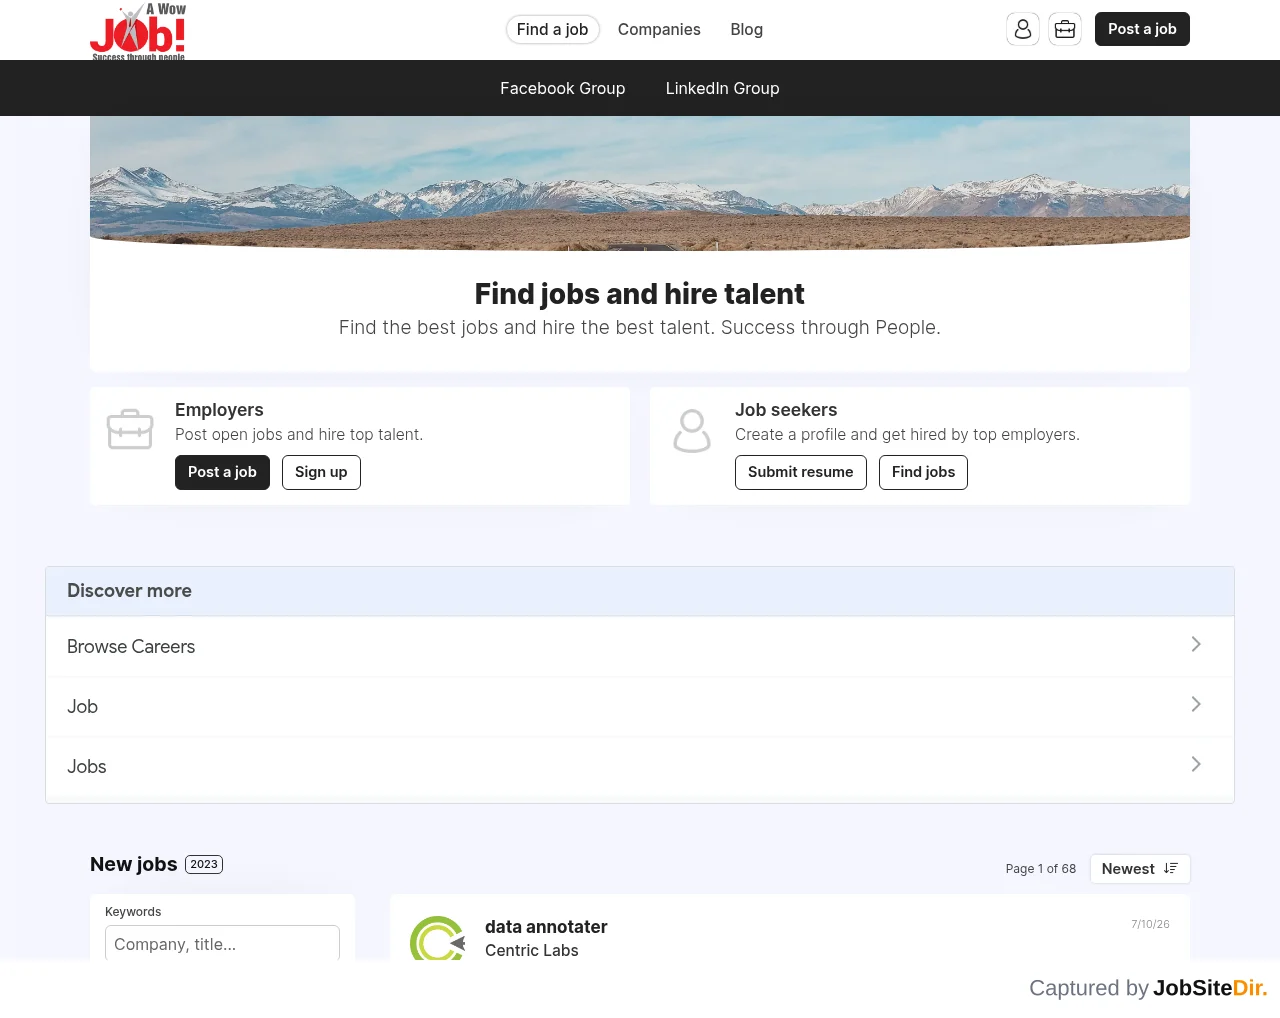Screen dimensions: 1280x1018
Task: Click Post a job button in header
Action: pyautogui.click(x=1142, y=29)
